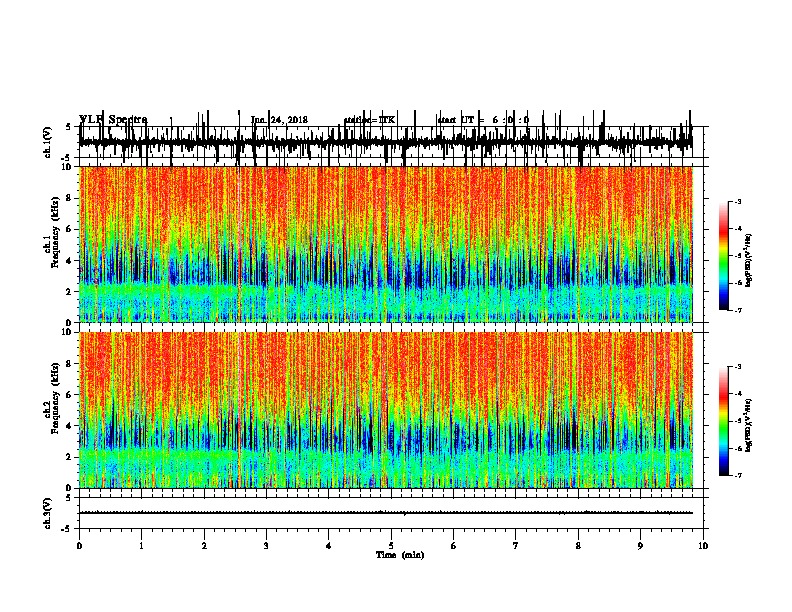
Task: Click the ch.1 colorbar "log(PSD)" label
Action: (749, 261)
